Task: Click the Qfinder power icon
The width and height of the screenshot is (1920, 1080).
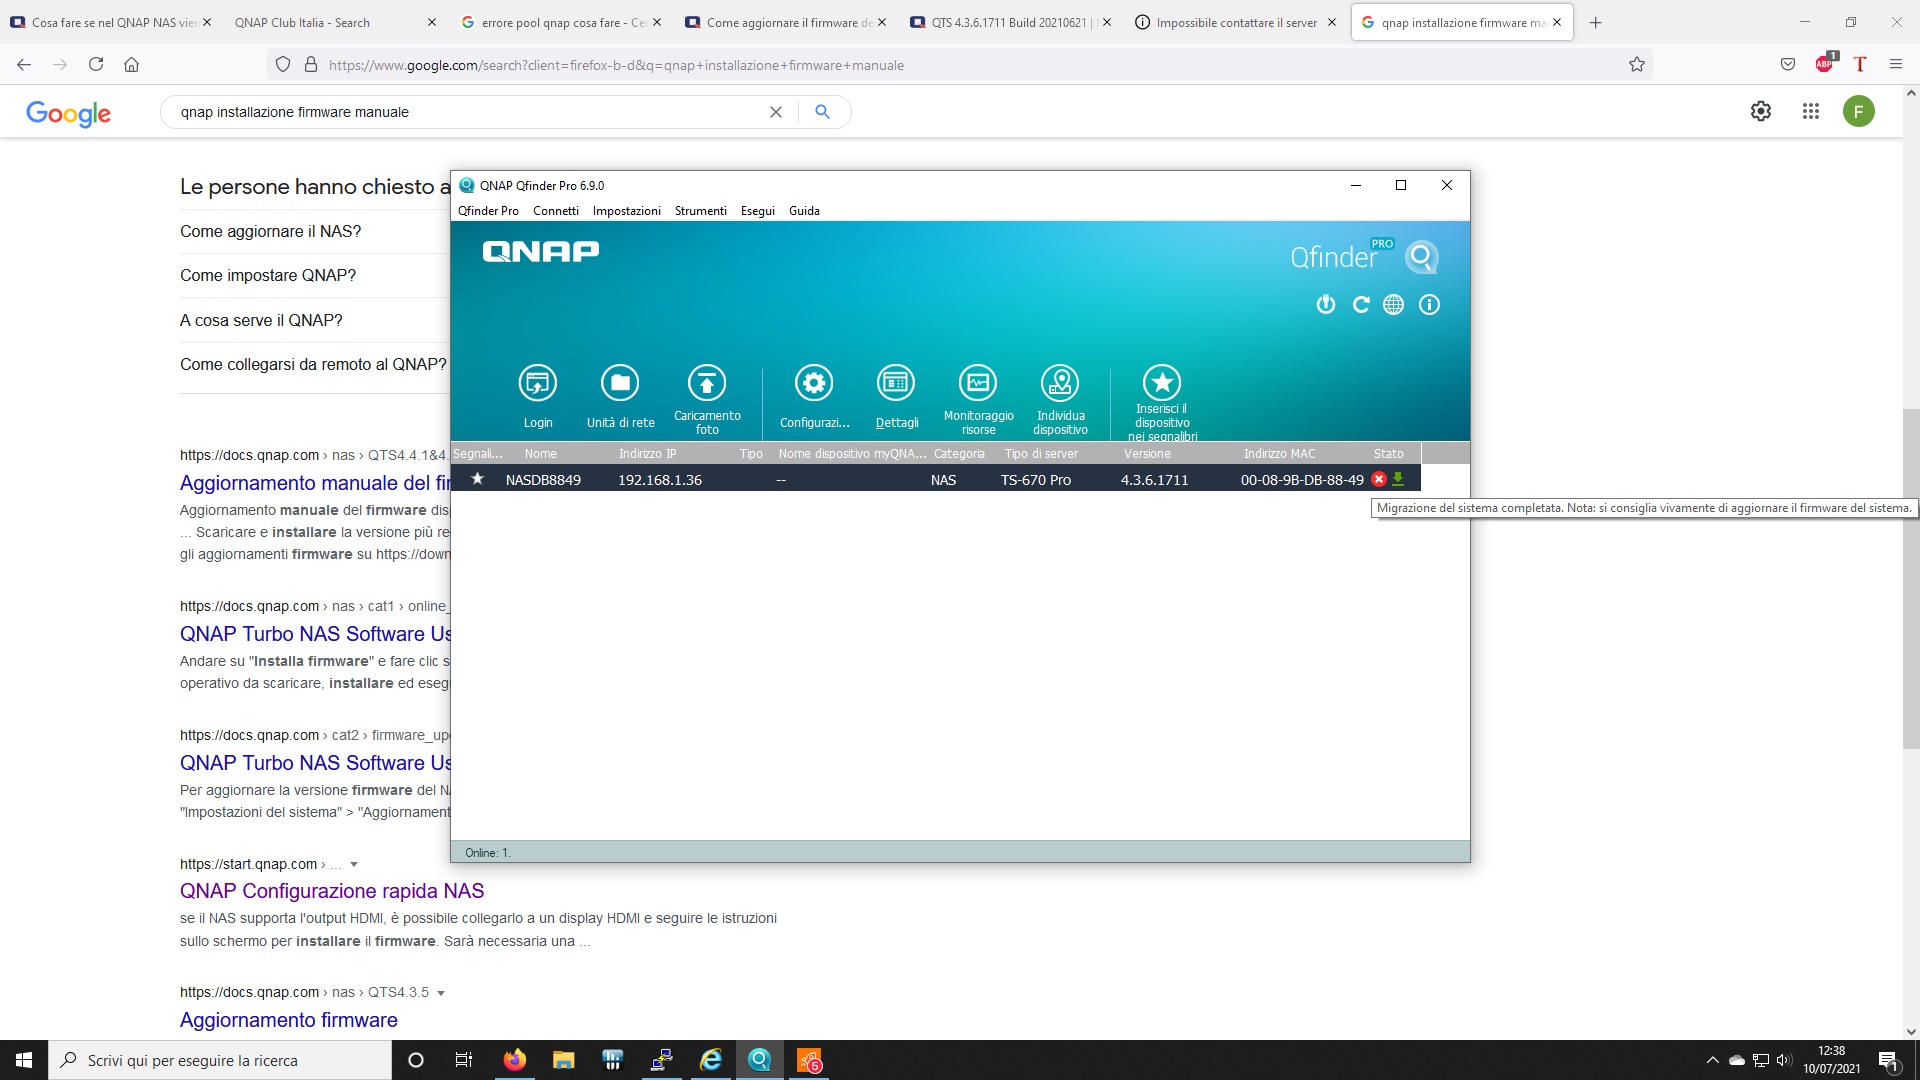Action: pos(1326,305)
